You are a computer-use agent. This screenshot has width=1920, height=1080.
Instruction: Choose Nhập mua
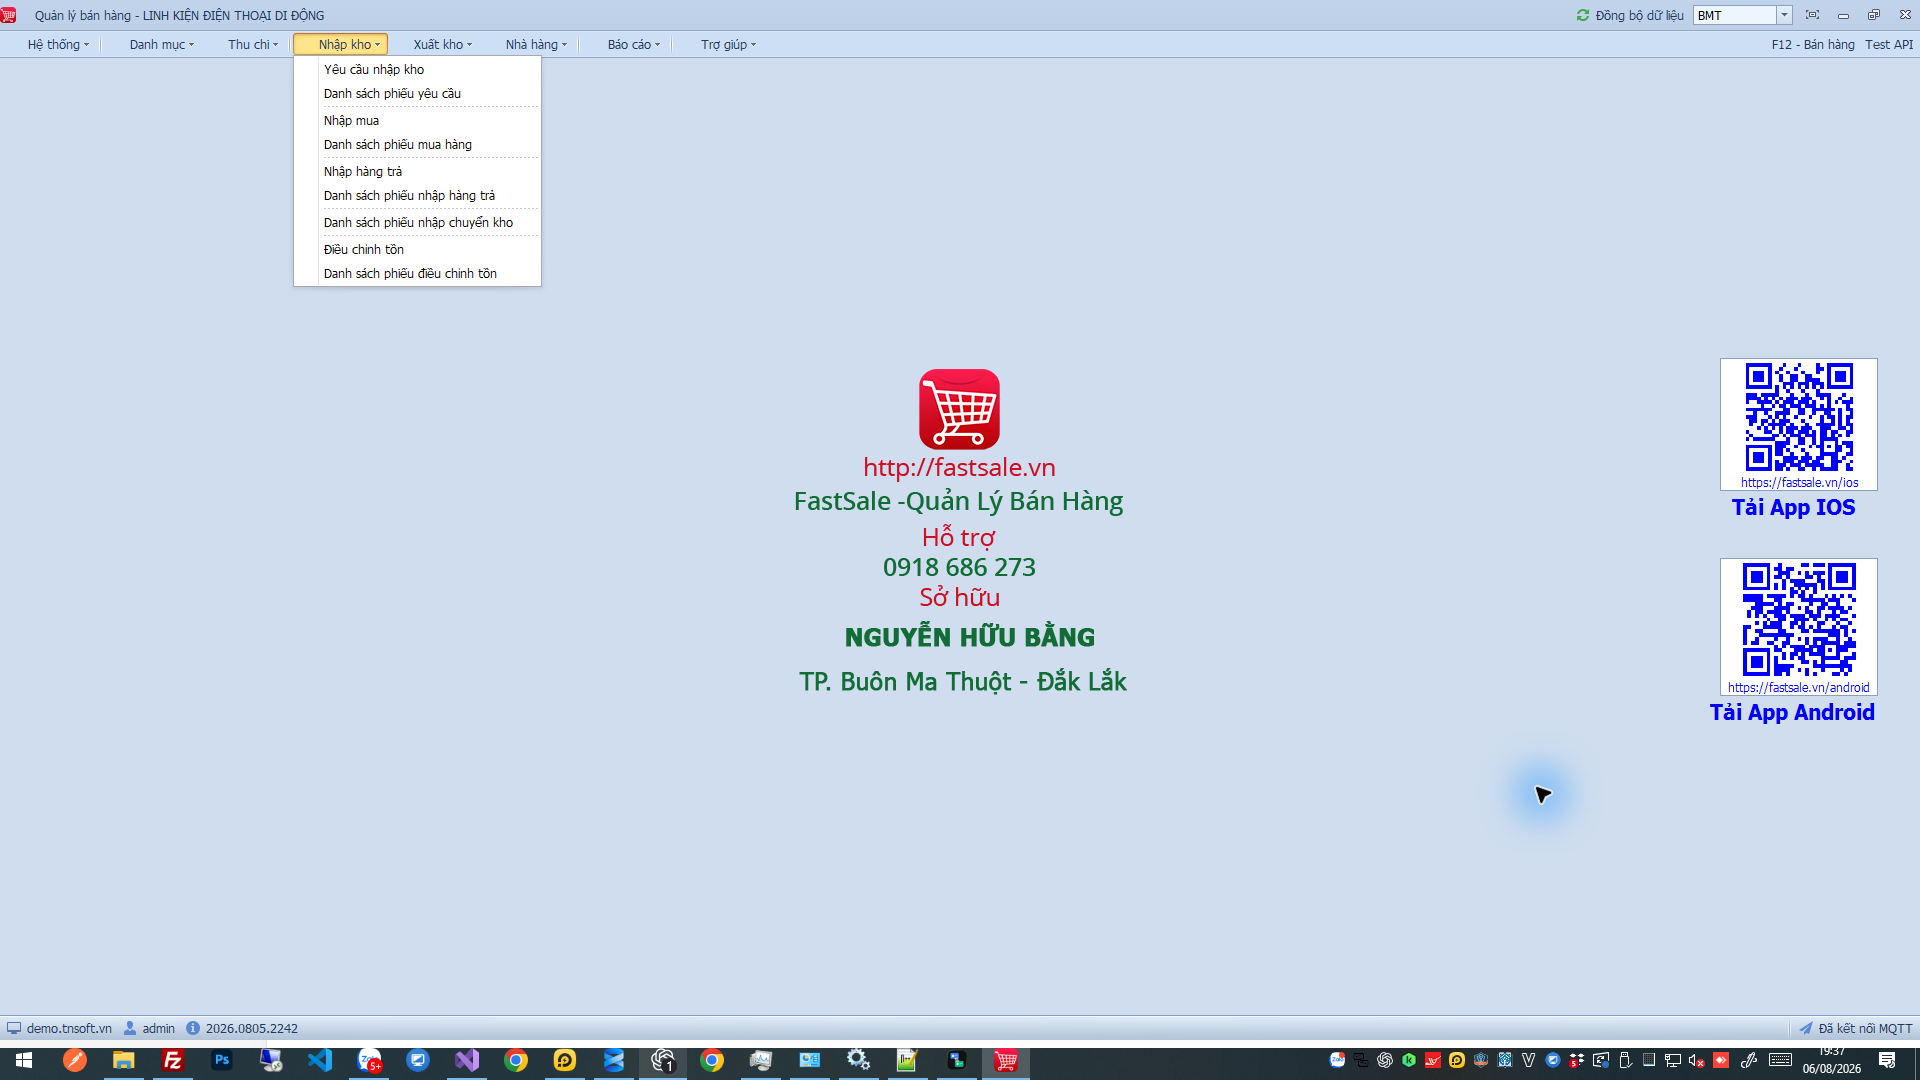(x=418, y=120)
